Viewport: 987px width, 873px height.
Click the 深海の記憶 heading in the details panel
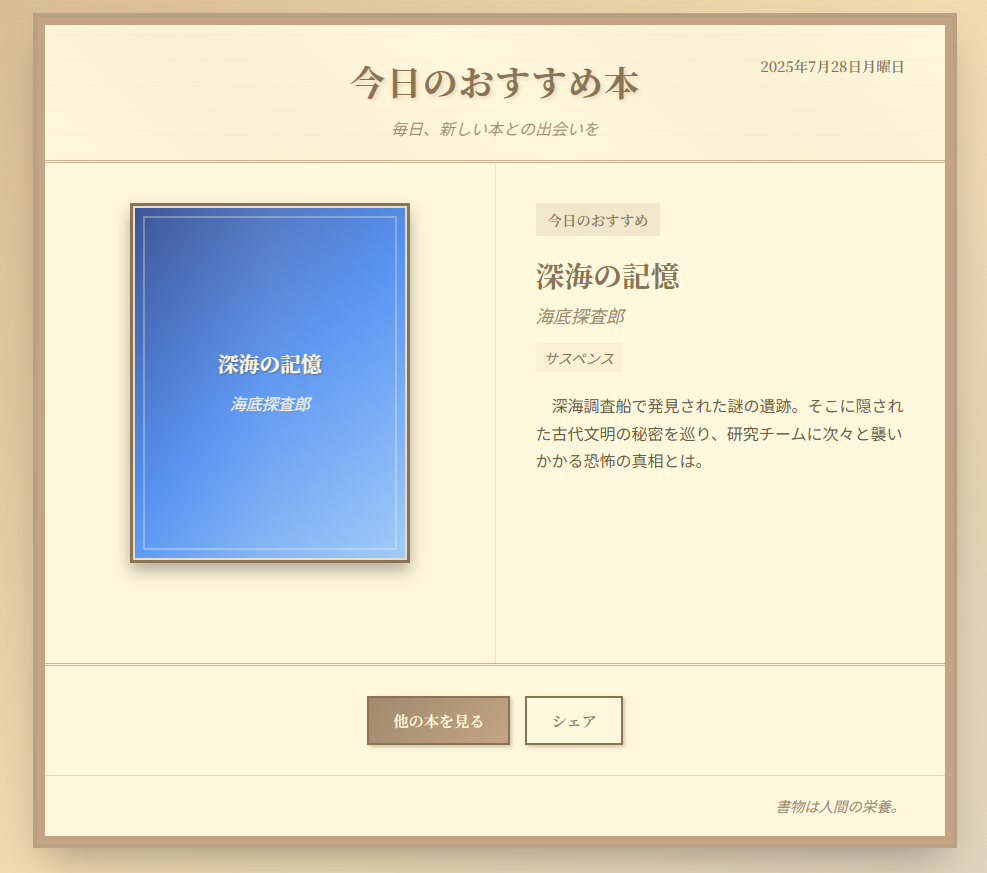[x=608, y=276]
